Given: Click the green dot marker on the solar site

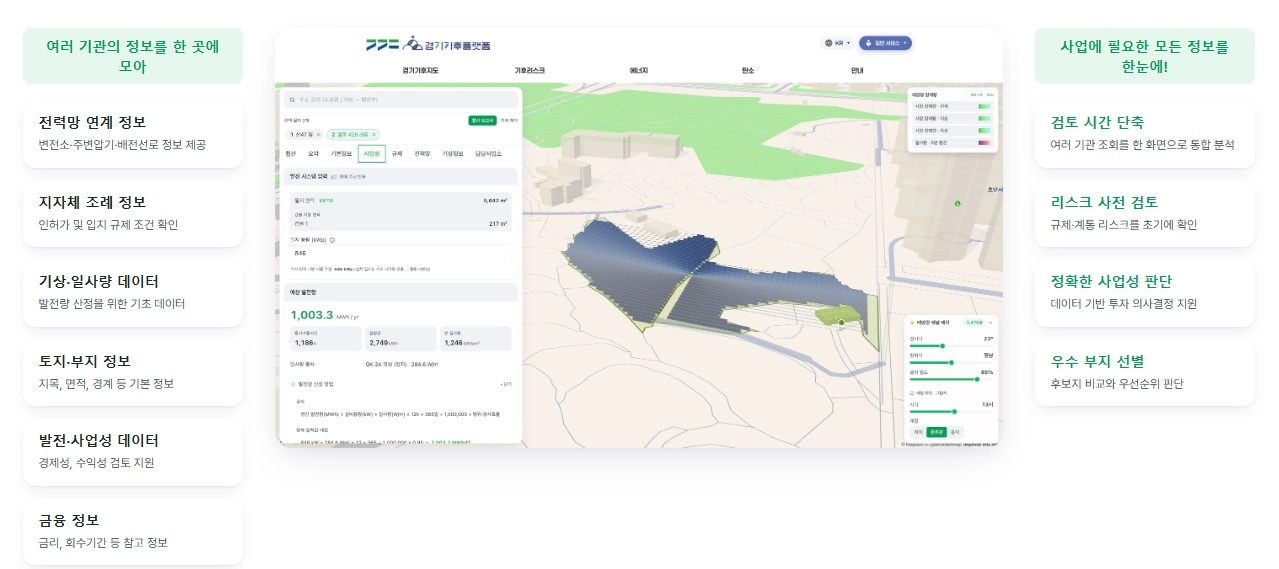Looking at the screenshot, I should [x=842, y=322].
